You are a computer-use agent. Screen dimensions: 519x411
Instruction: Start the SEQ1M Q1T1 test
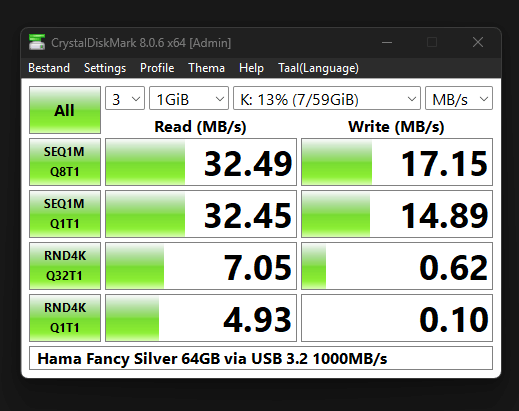[65, 214]
